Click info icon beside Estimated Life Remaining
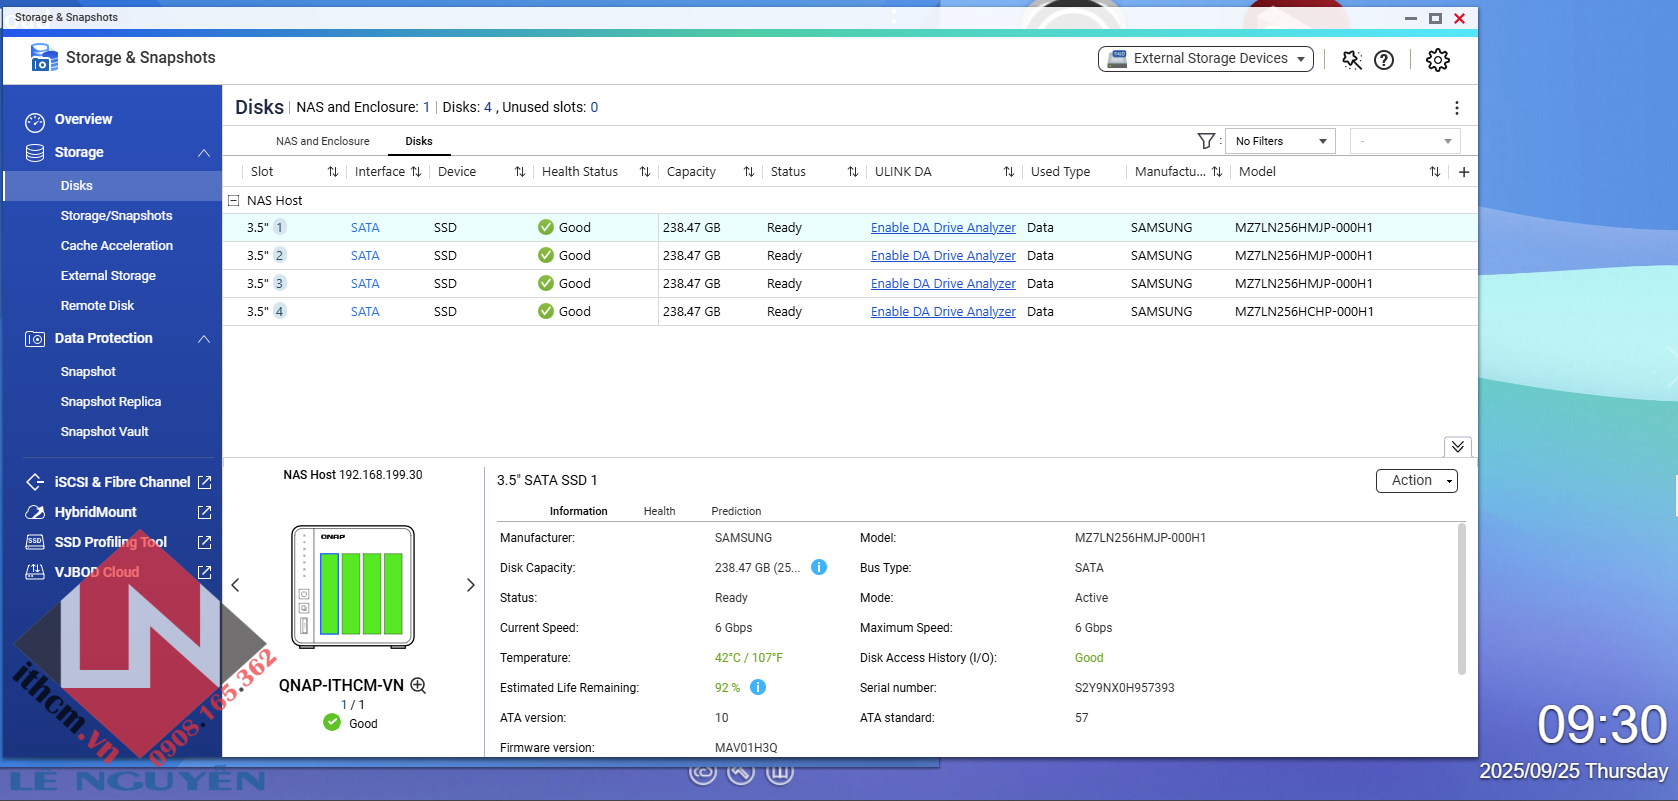 coord(758,687)
